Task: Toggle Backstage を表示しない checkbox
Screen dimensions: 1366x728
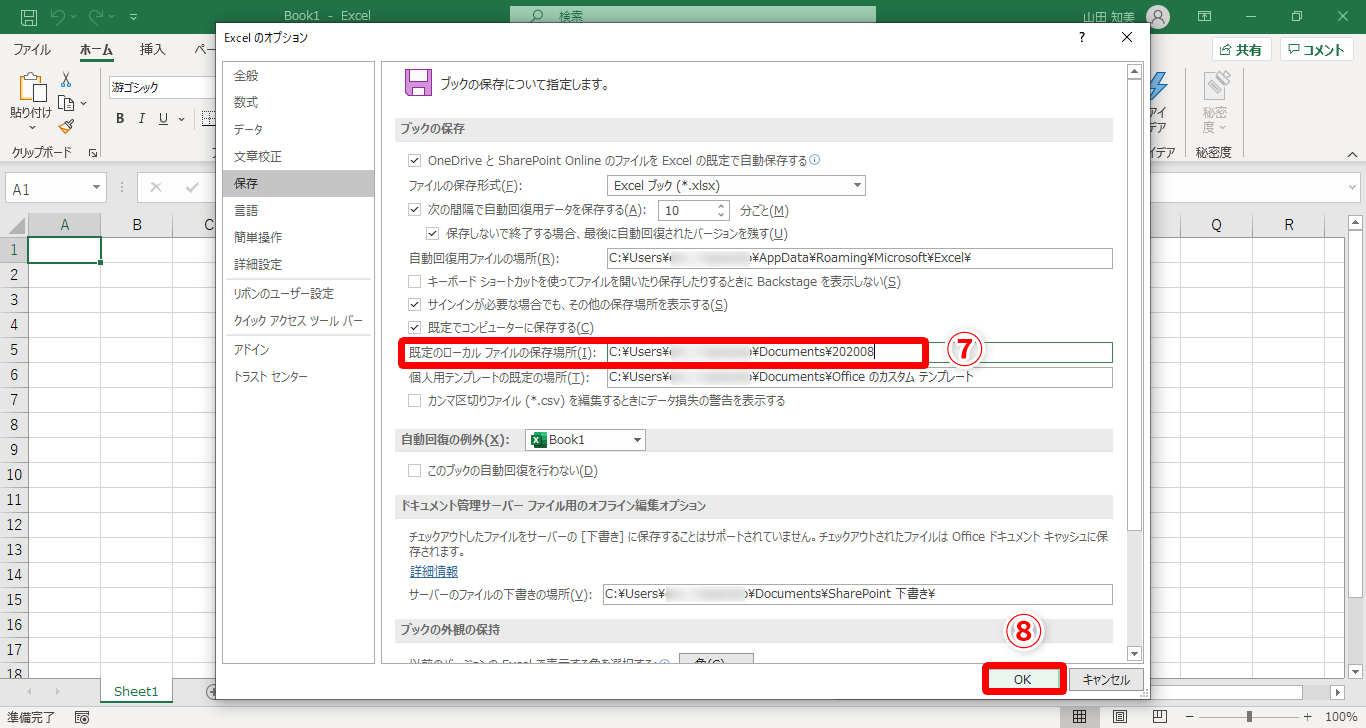Action: coord(415,282)
